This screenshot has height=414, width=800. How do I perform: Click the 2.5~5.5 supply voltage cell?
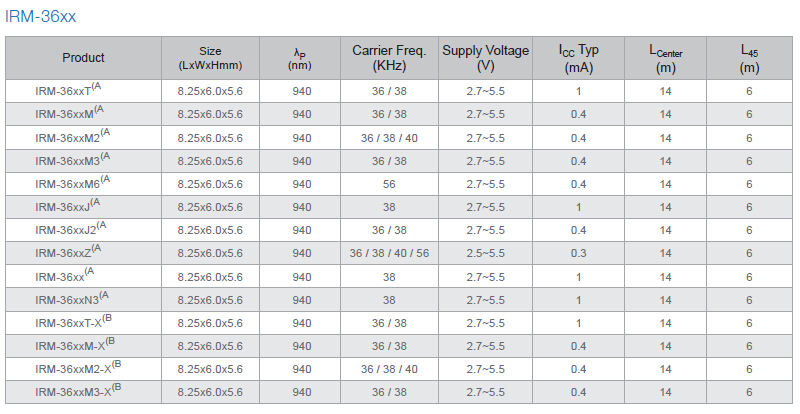[486, 253]
